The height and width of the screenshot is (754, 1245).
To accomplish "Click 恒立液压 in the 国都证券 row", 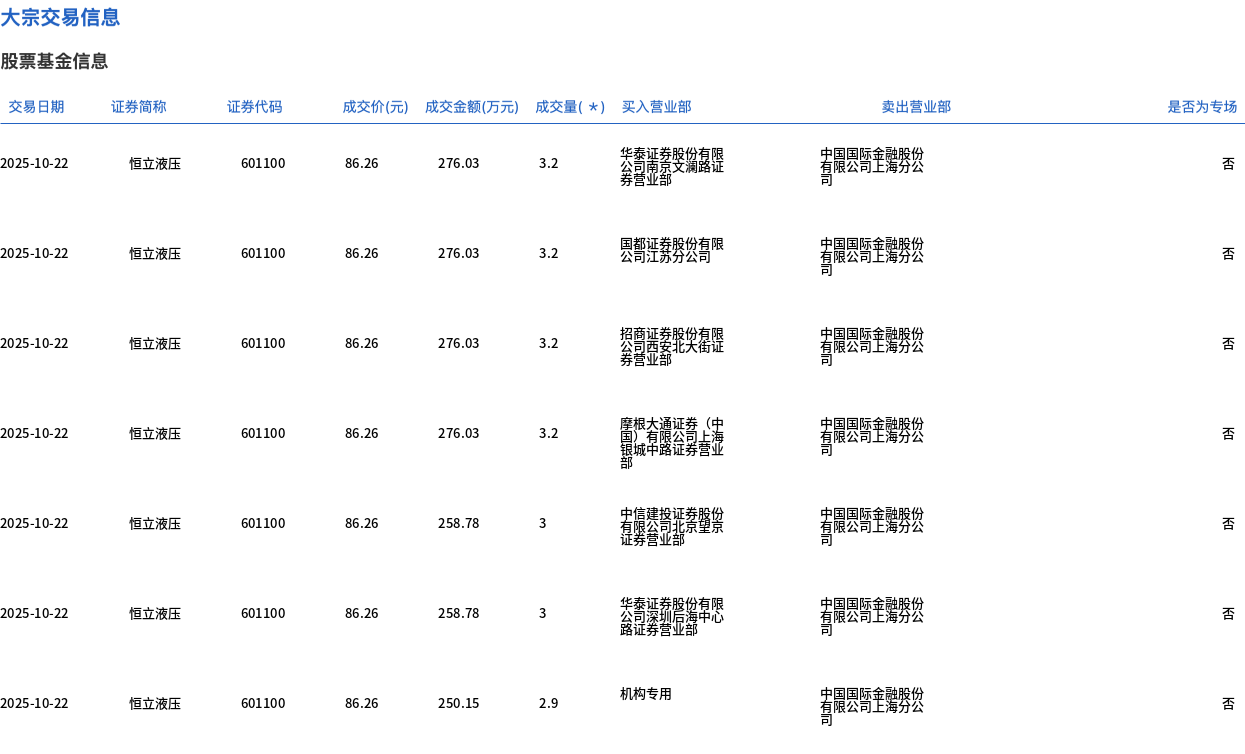I will 155,254.
